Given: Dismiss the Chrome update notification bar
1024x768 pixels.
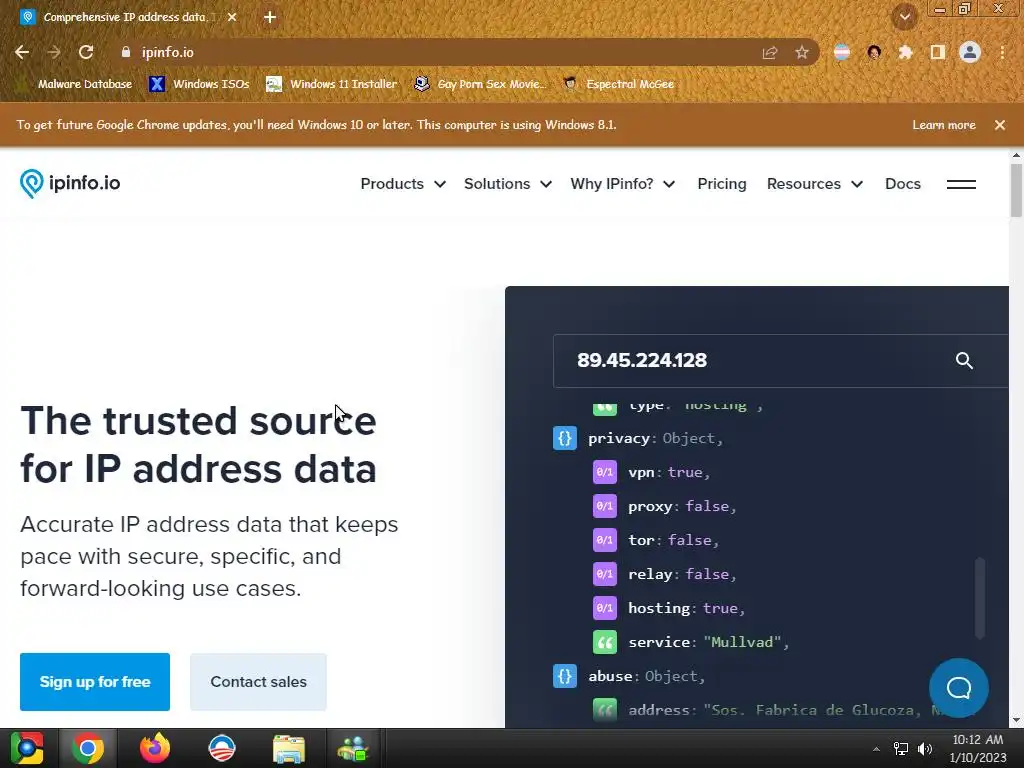Looking at the screenshot, I should [x=1000, y=125].
